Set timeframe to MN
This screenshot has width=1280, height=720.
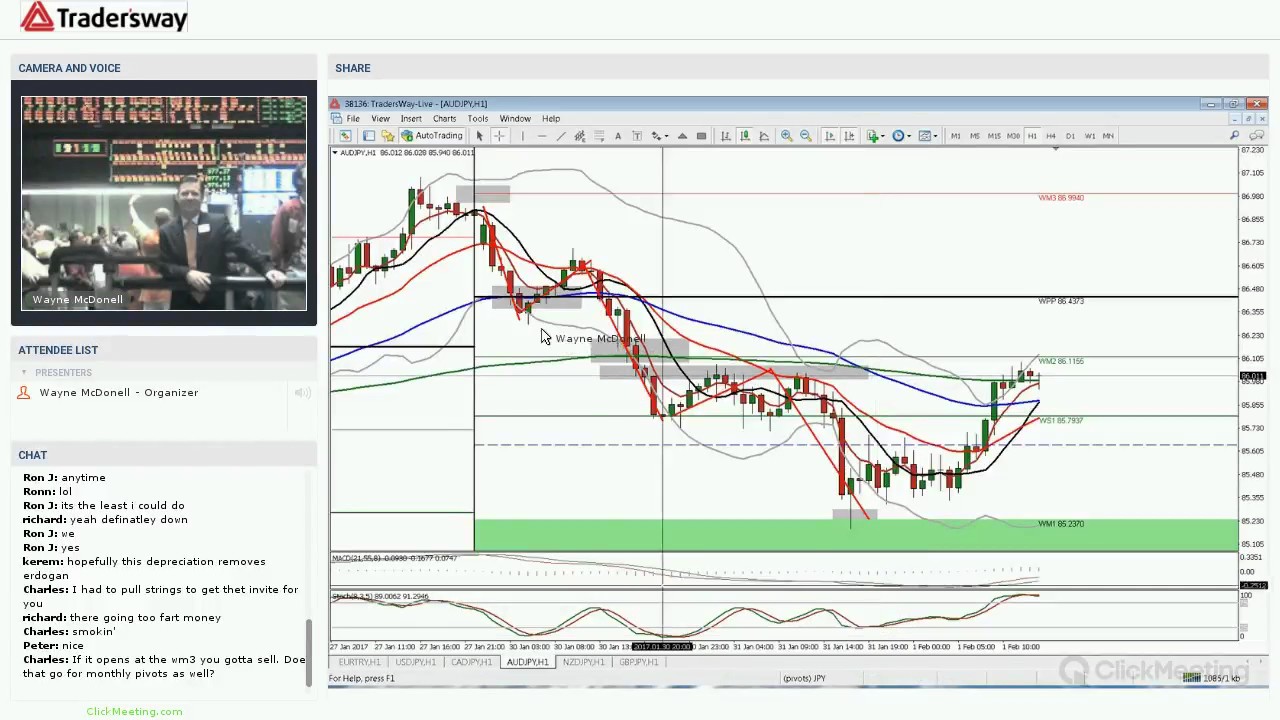tap(1108, 136)
